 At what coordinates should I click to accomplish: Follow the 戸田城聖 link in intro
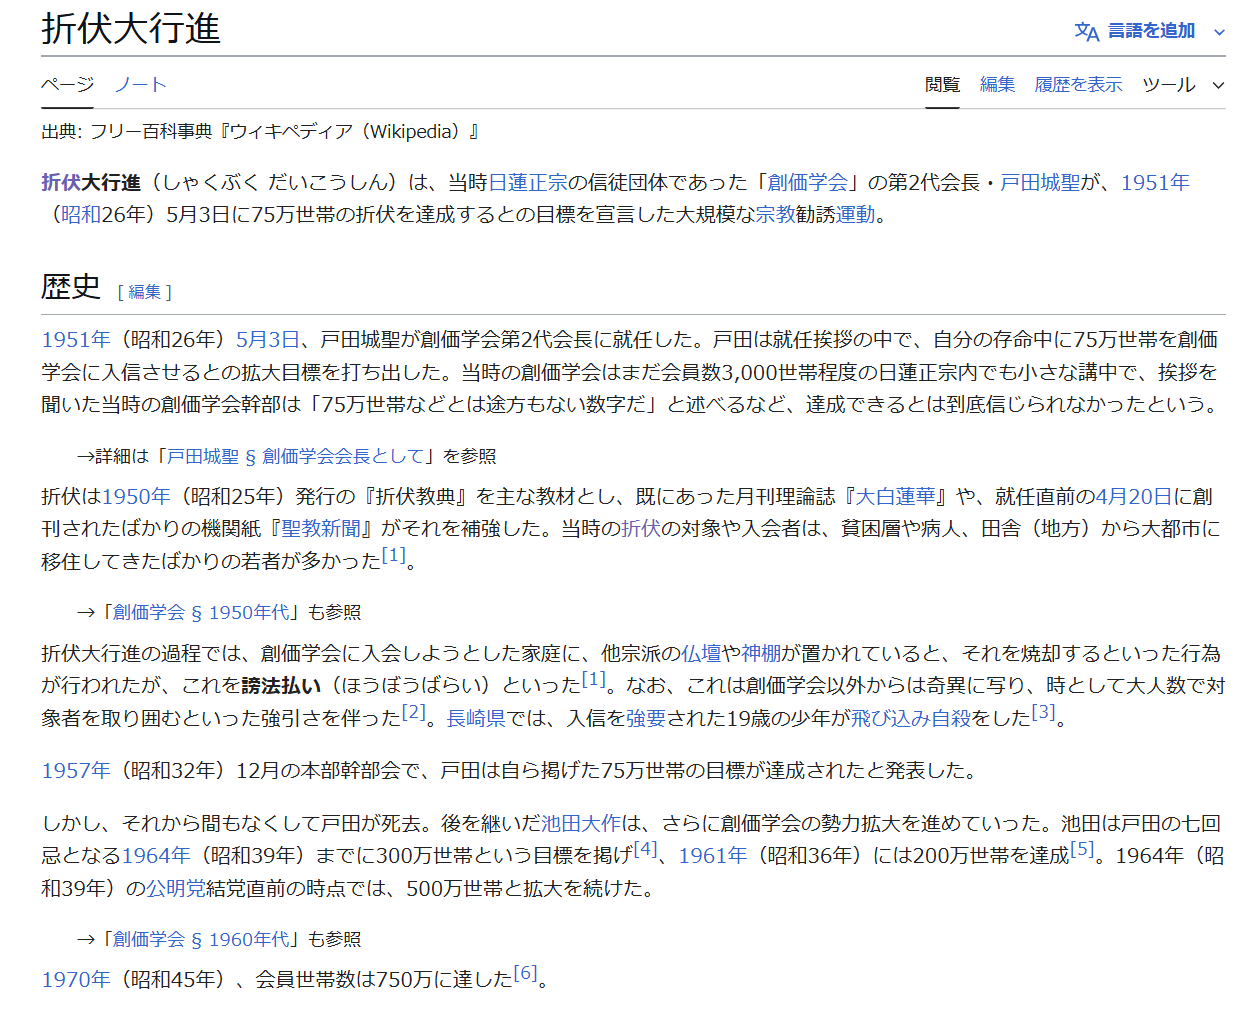tap(1040, 182)
